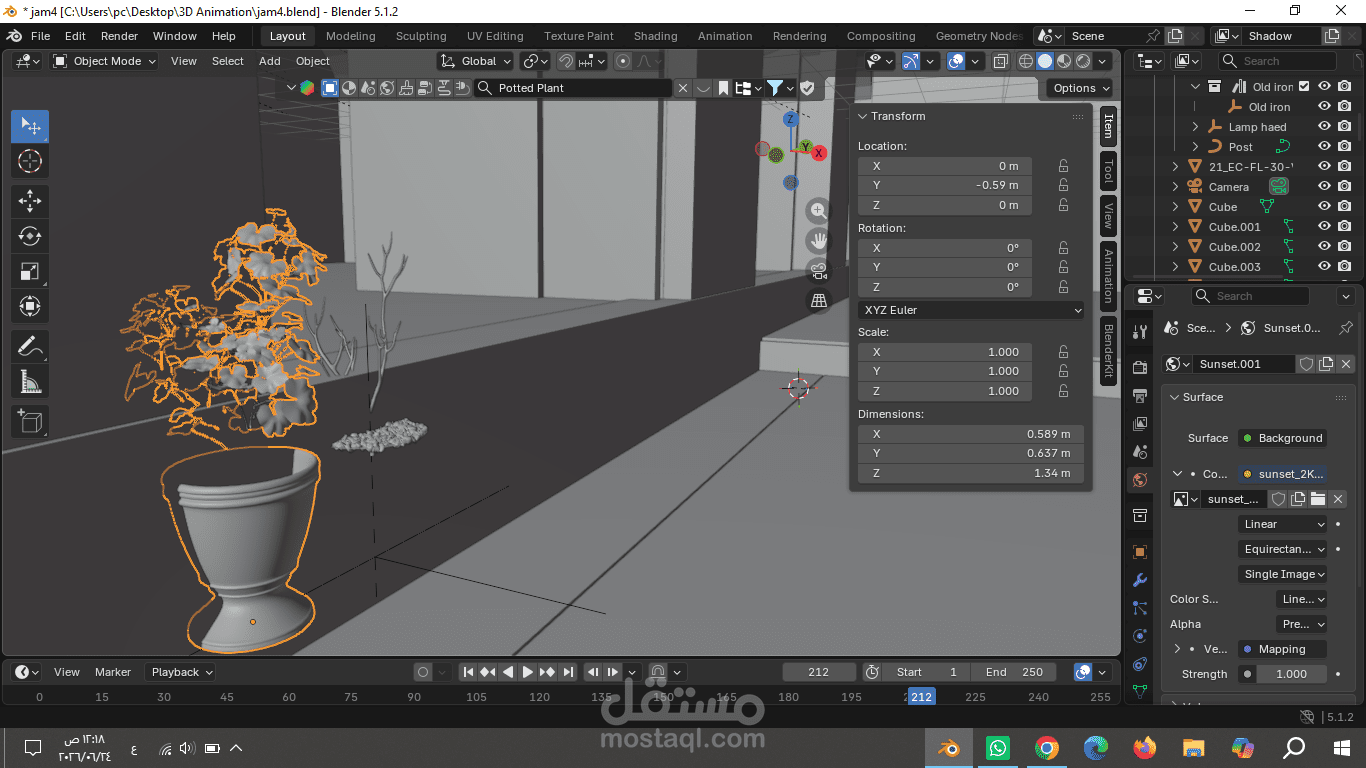Hide Cube.001 using its eye icon
The width and height of the screenshot is (1366, 768).
(1324, 227)
